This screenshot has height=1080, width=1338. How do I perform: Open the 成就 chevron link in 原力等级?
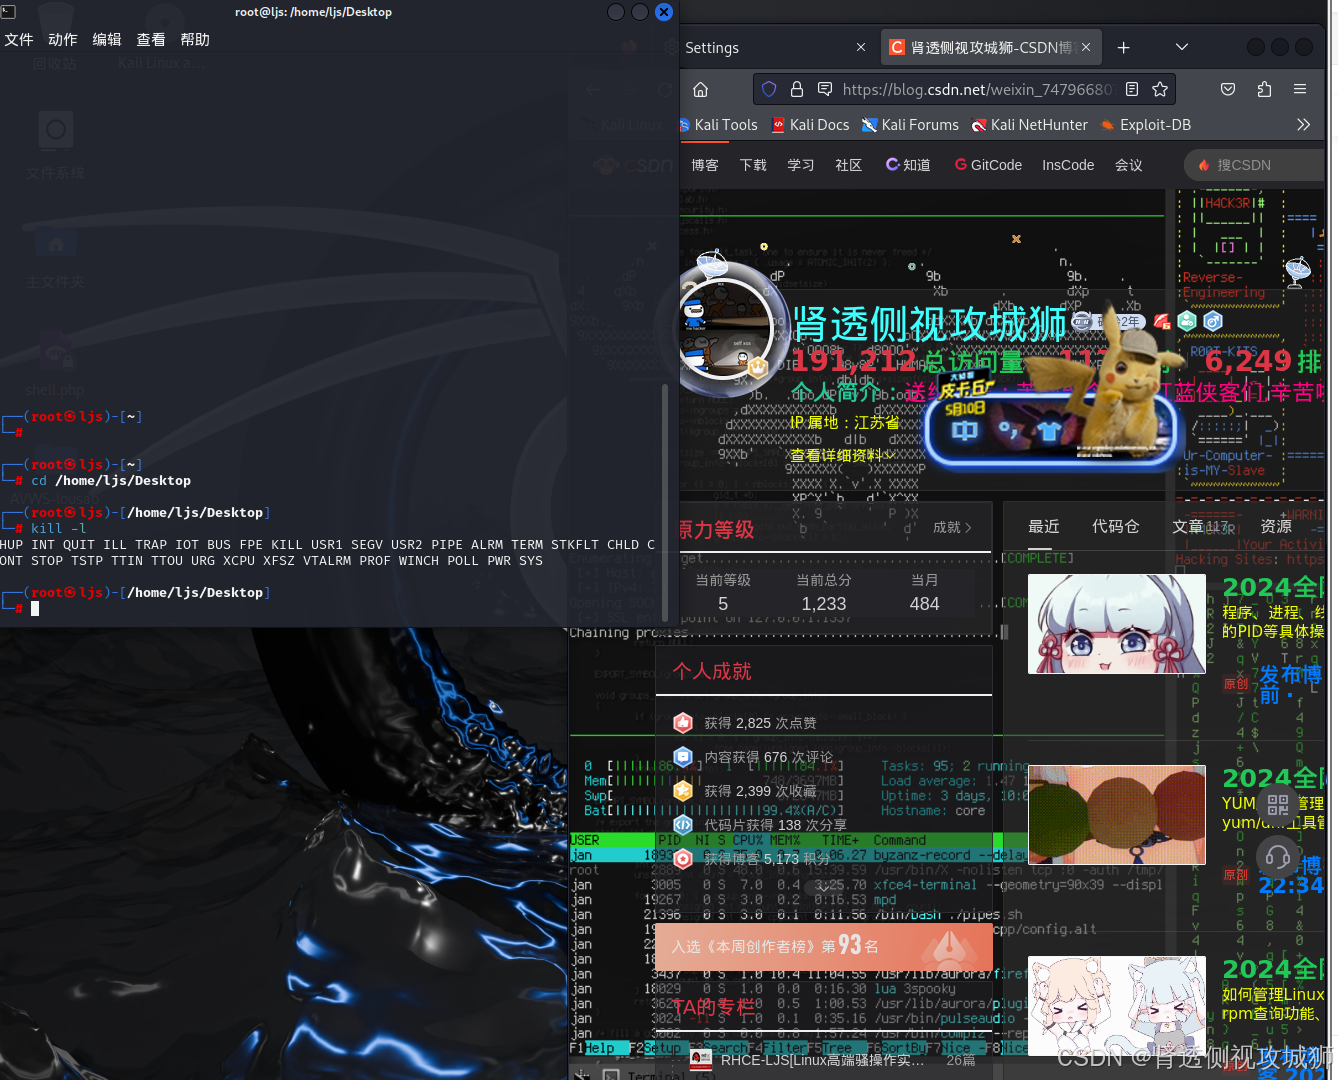click(952, 527)
